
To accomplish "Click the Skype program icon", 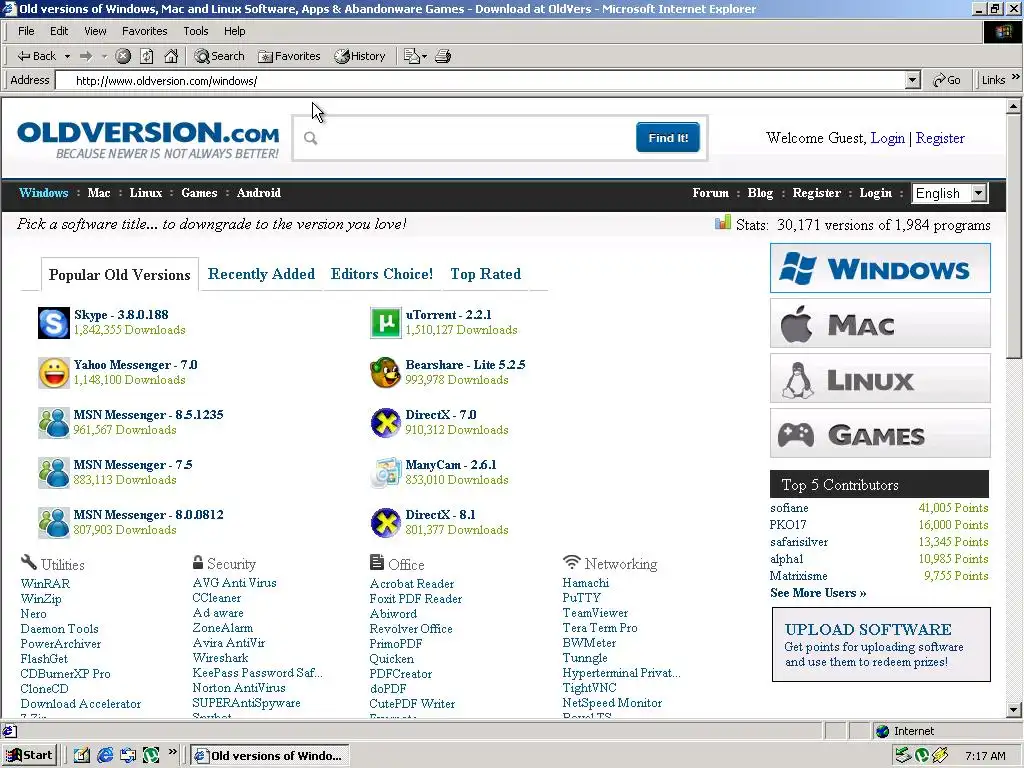I will click(54, 323).
